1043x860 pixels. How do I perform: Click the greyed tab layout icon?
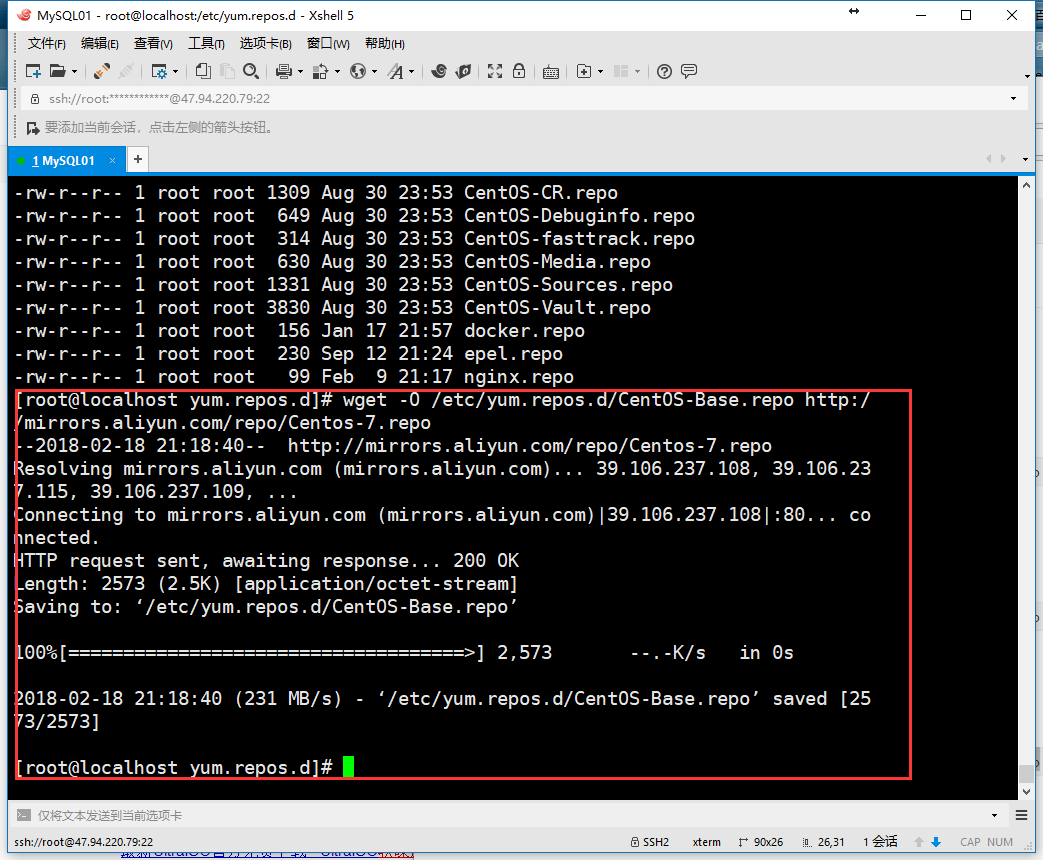pyautogui.click(x=621, y=71)
